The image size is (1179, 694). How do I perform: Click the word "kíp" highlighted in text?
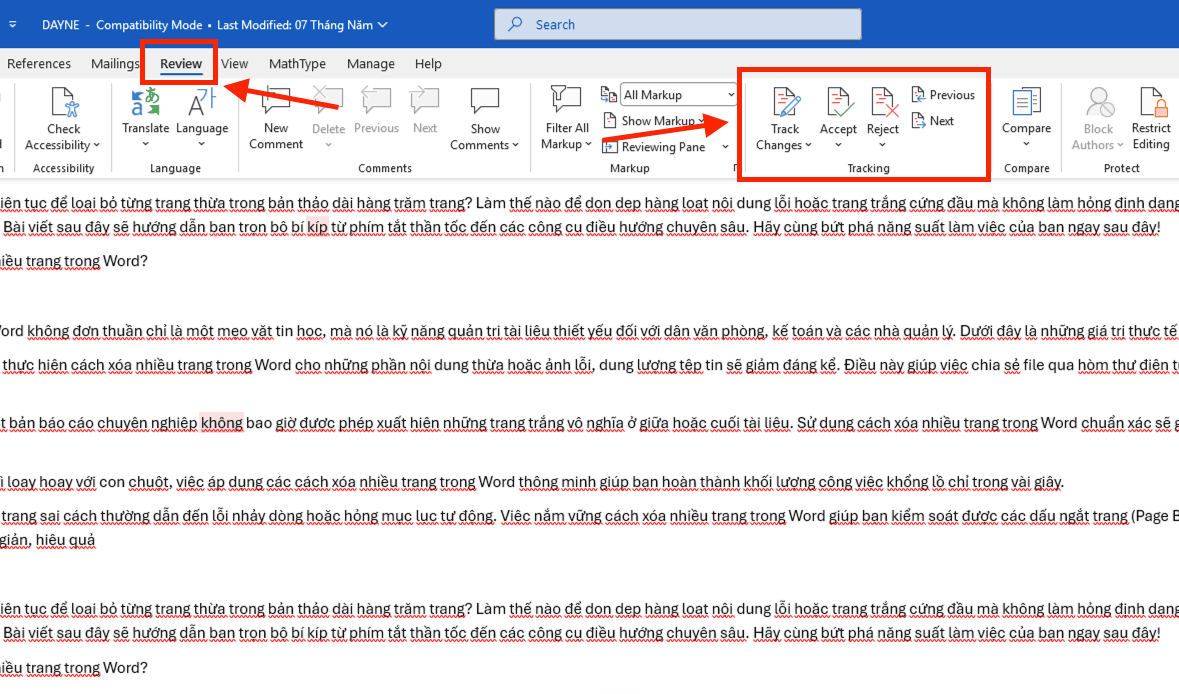(x=317, y=226)
